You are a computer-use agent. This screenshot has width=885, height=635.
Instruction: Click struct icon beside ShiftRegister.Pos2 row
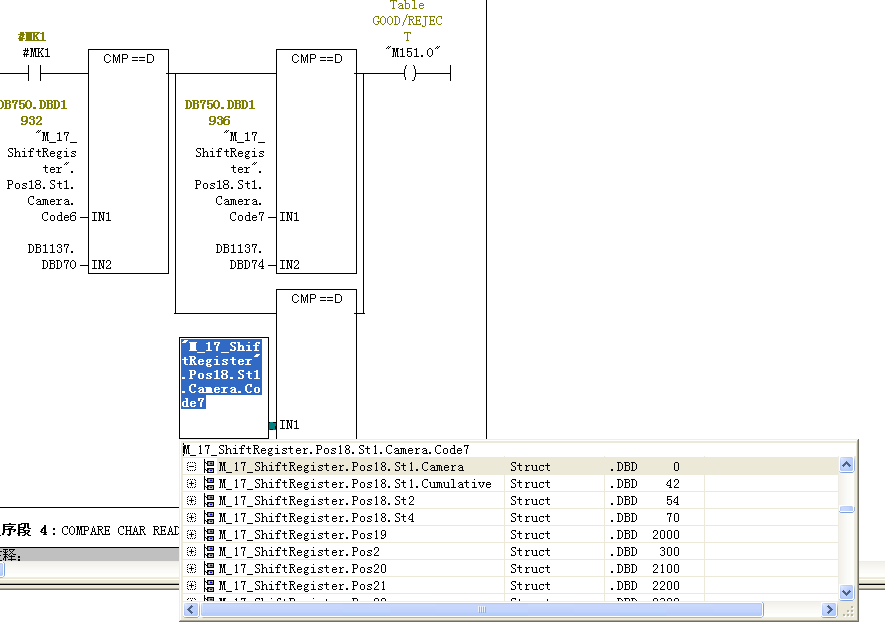click(209, 551)
